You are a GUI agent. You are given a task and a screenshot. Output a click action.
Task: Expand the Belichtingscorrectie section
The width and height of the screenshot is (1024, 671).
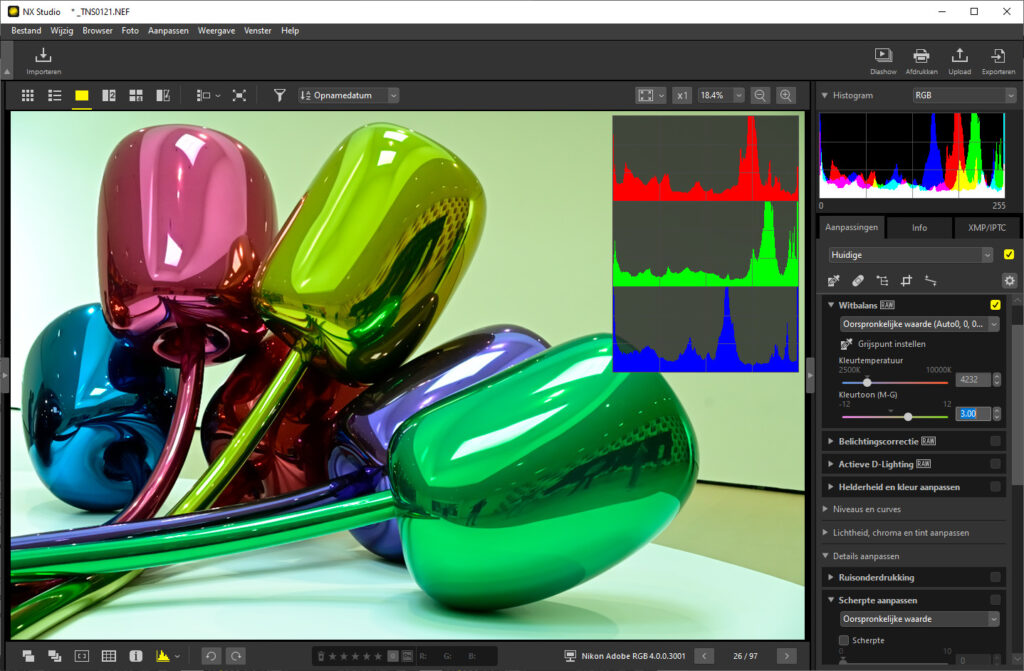pos(831,441)
